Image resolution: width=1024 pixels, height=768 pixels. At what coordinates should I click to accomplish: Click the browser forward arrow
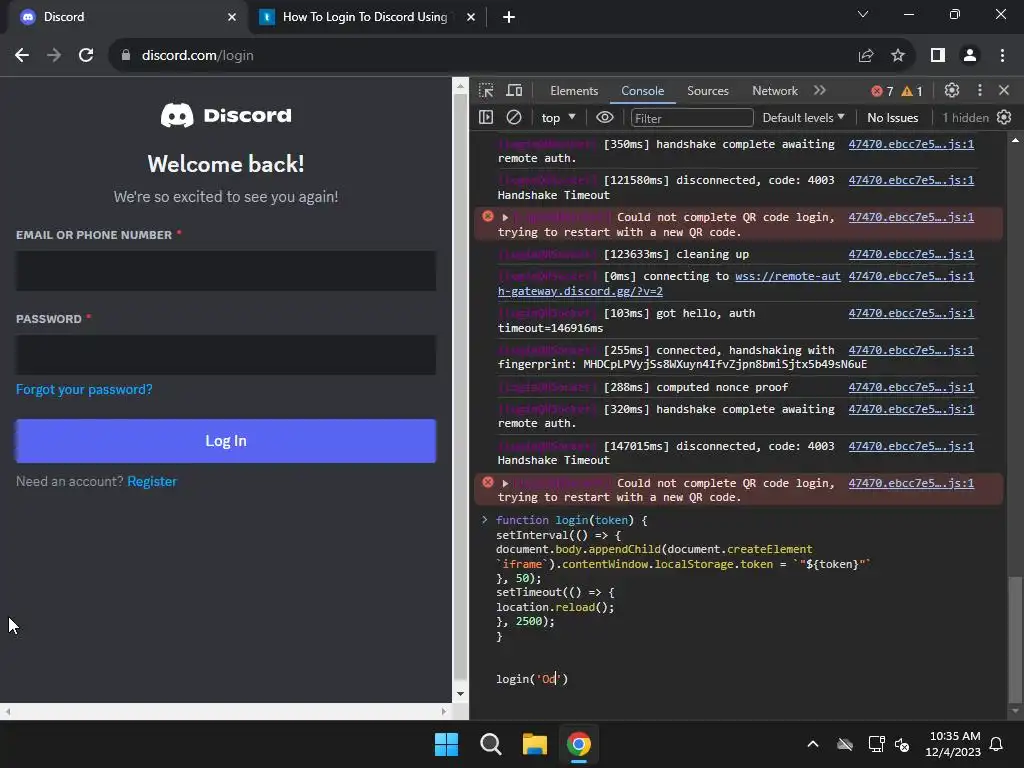pos(54,56)
